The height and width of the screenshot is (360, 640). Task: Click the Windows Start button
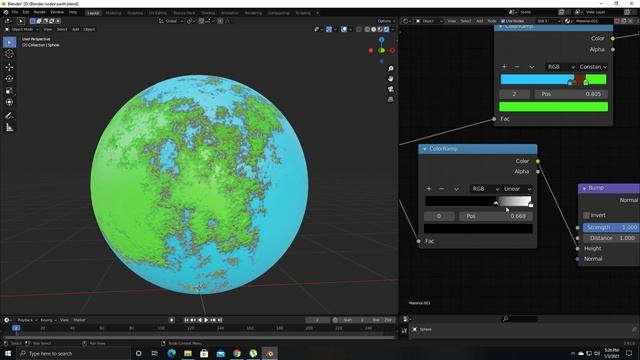tap(8, 353)
